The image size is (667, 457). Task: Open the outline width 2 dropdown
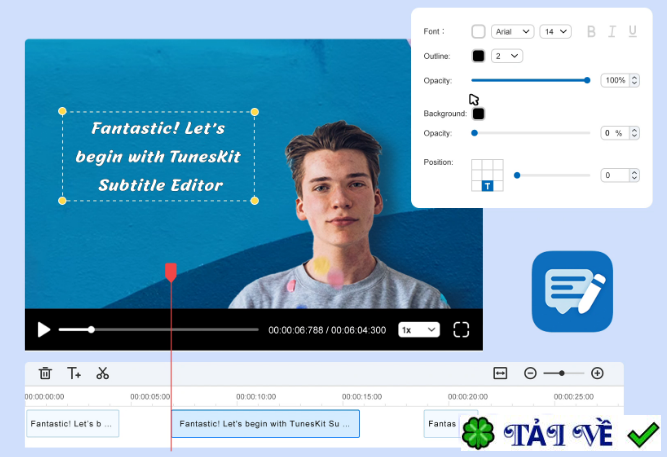pos(507,56)
